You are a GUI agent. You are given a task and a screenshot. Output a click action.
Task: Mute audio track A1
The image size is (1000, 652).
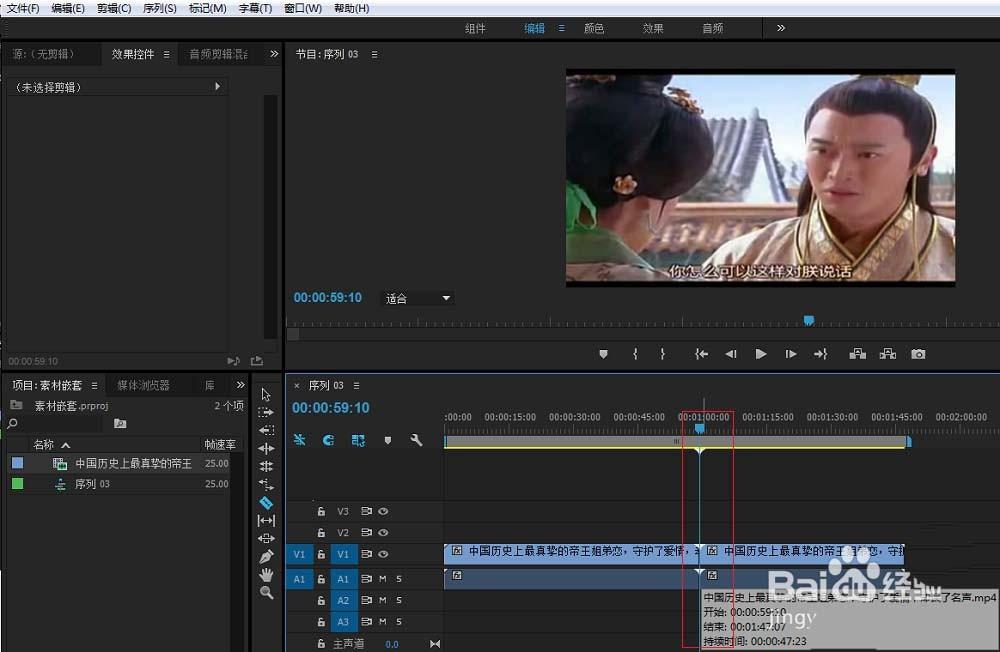tap(382, 578)
